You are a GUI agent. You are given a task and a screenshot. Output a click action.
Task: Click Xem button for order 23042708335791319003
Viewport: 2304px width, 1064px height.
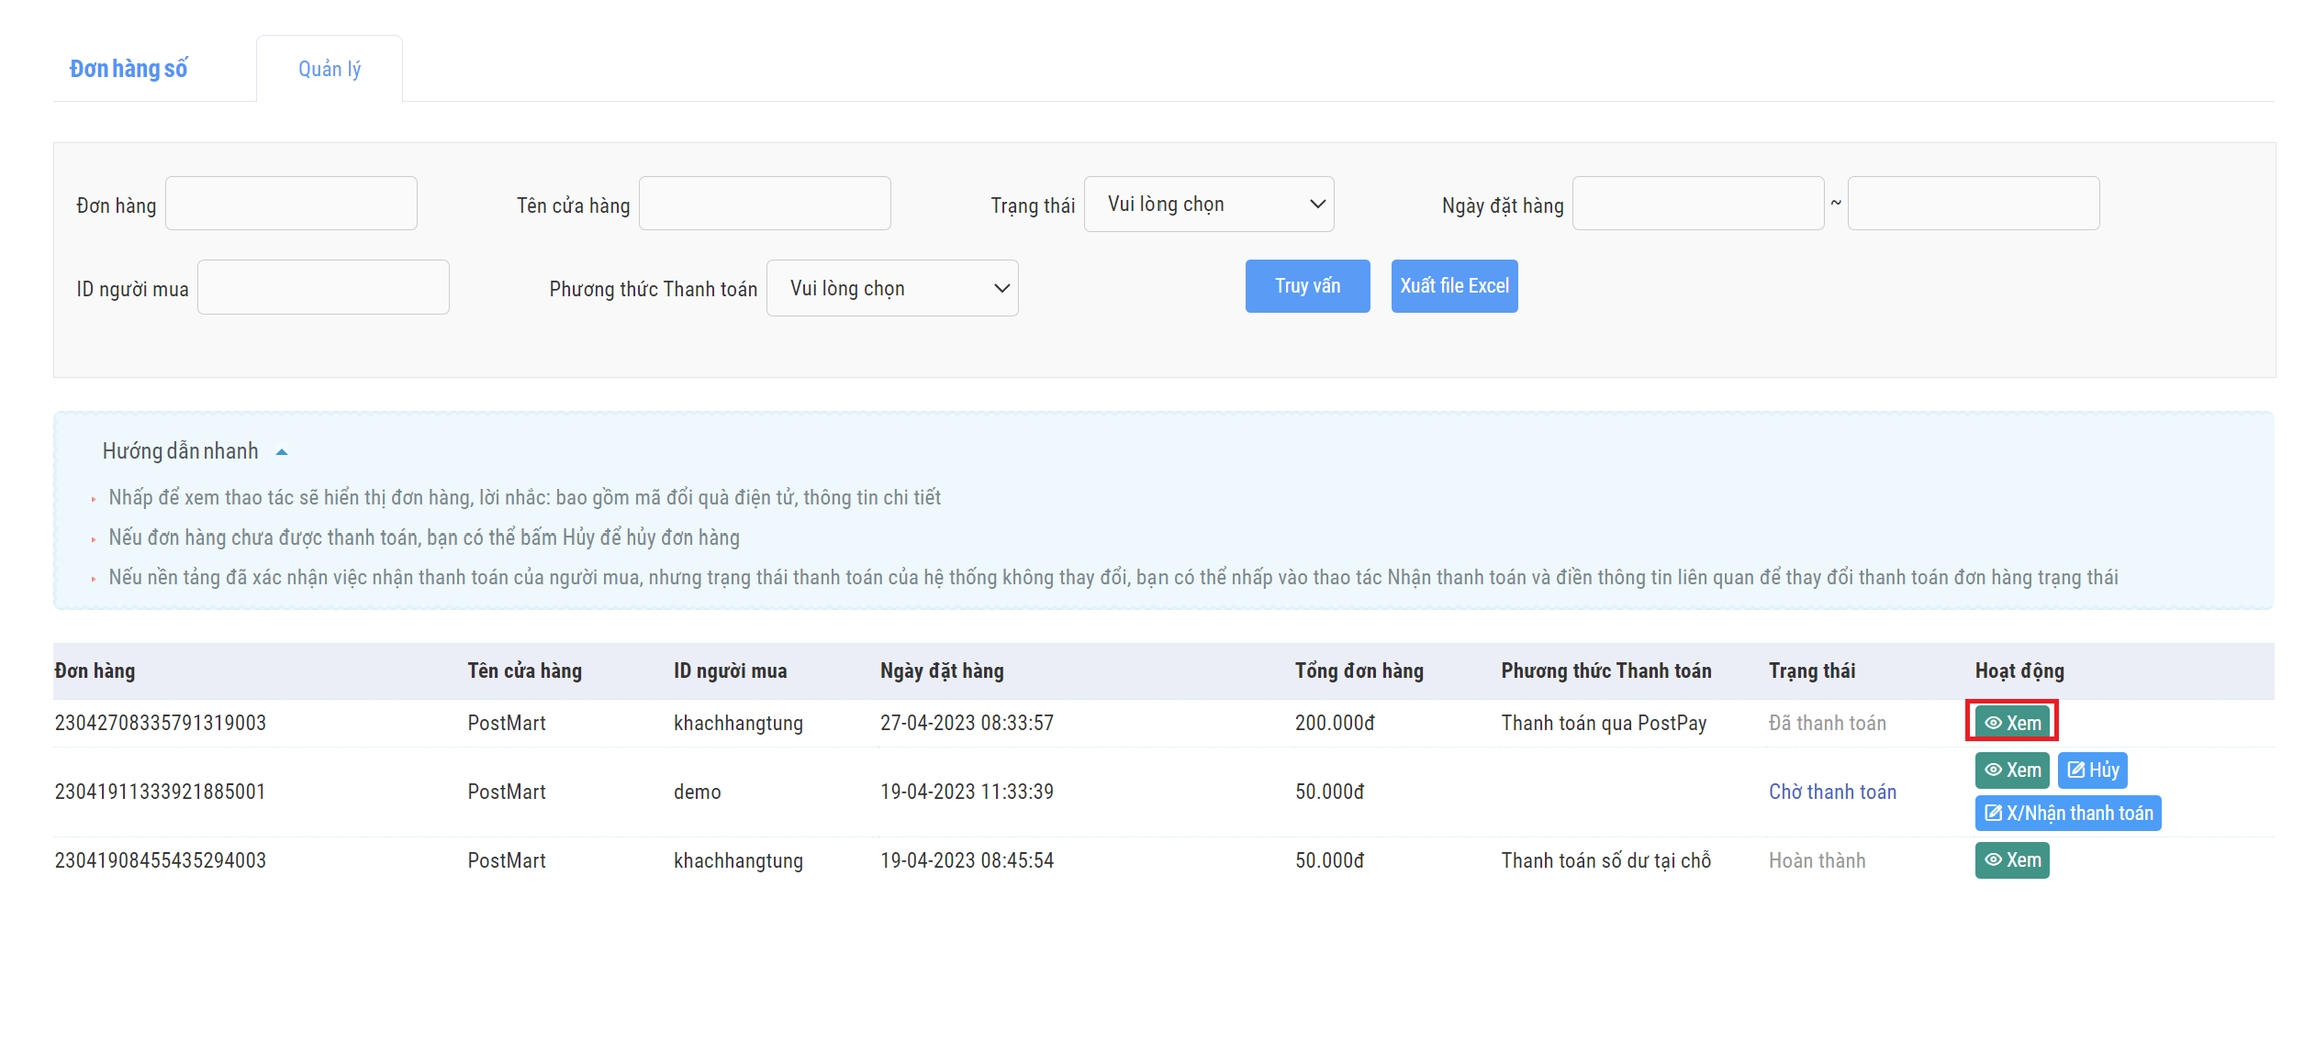point(2011,722)
